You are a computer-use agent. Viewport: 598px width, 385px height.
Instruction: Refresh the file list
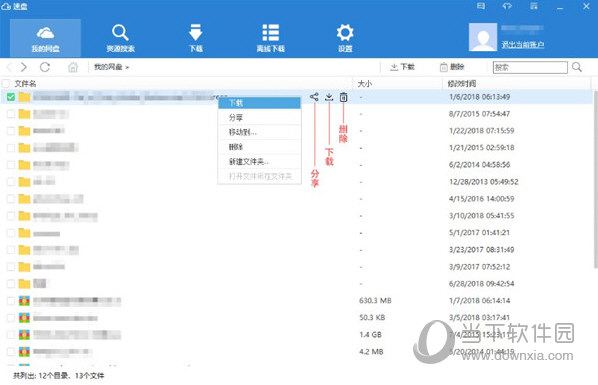tap(45, 67)
